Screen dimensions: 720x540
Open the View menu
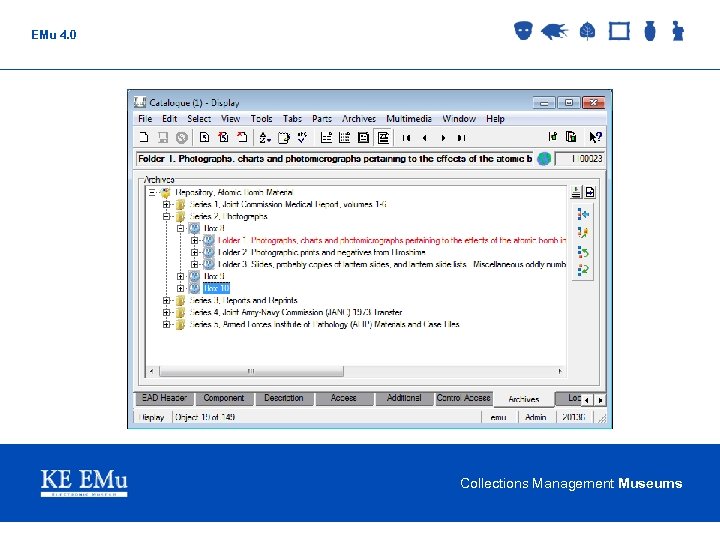[231, 118]
